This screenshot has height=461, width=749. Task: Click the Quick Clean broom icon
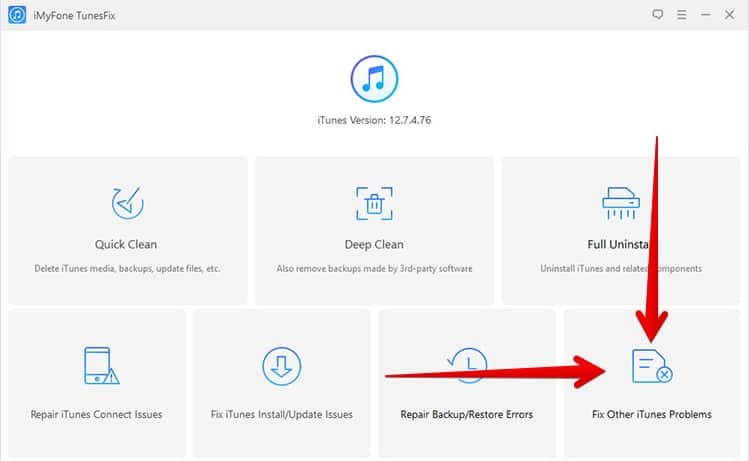pyautogui.click(x=128, y=203)
